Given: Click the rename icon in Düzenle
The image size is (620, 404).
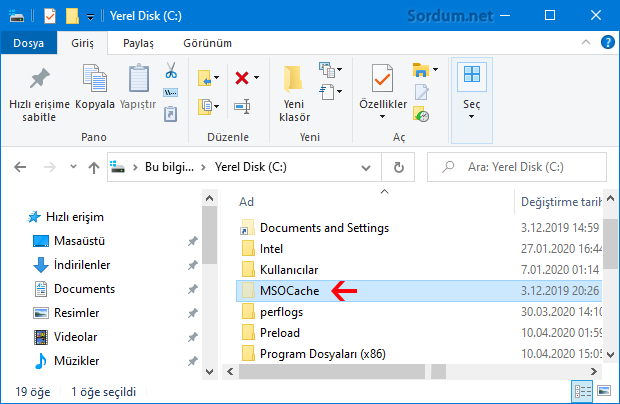Looking at the screenshot, I should (242, 106).
